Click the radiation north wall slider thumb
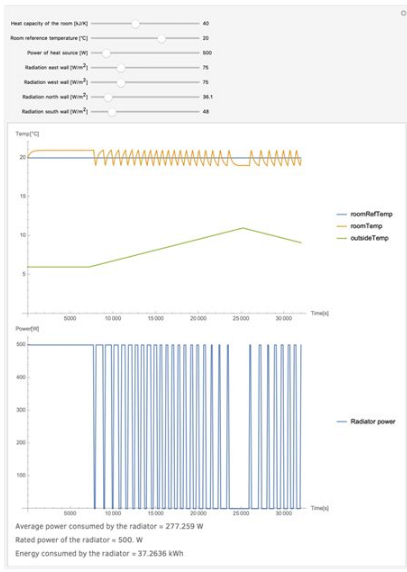Image resolution: width=407 pixels, height=572 pixels. point(108,97)
